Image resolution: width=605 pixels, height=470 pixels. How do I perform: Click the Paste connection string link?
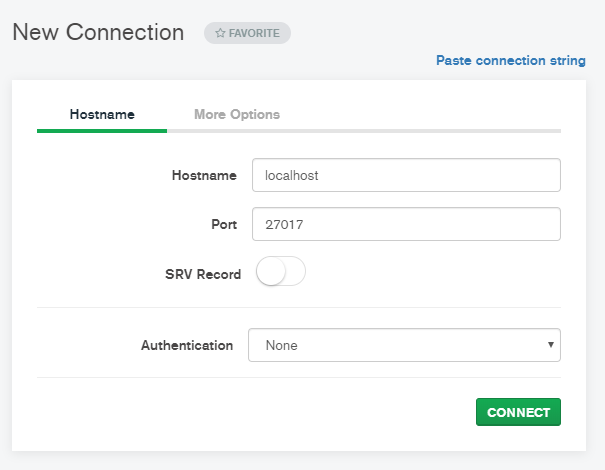pyautogui.click(x=510, y=60)
